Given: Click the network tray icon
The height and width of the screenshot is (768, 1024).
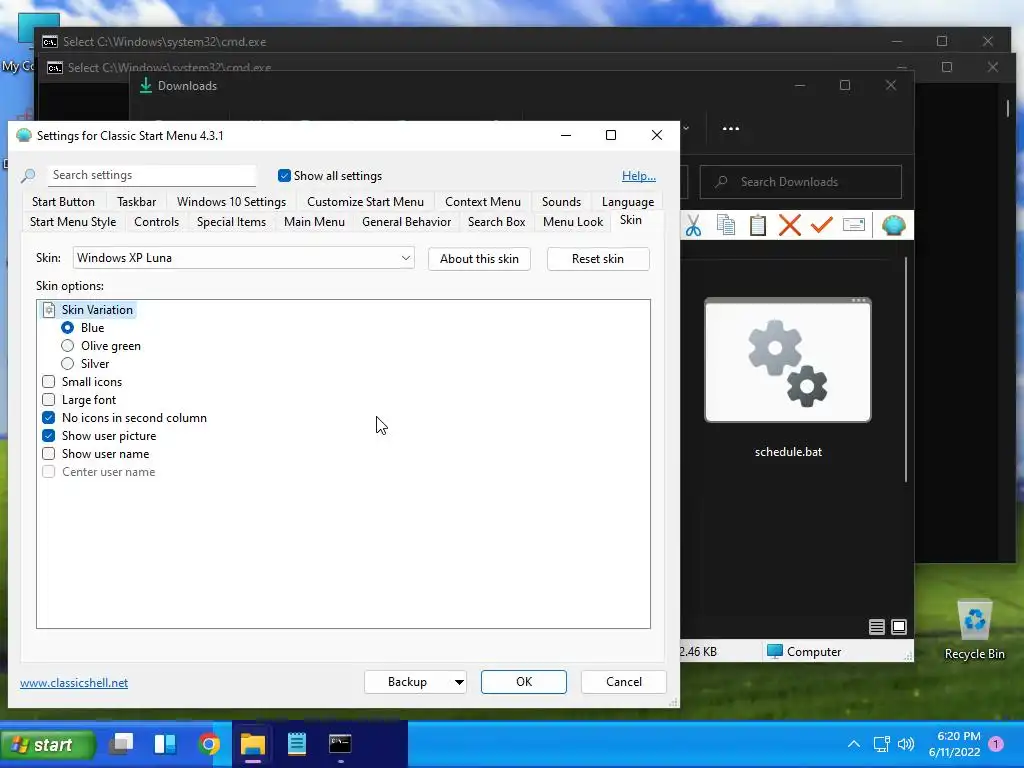Looking at the screenshot, I should coord(882,744).
